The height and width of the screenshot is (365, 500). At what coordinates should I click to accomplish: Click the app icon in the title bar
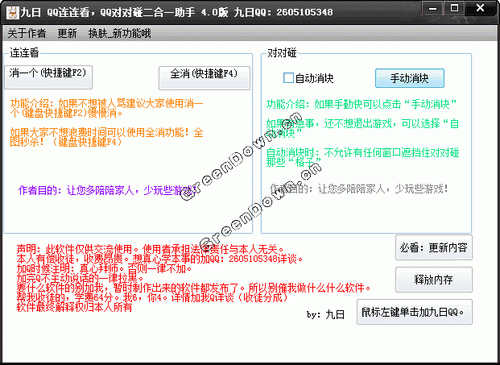pyautogui.click(x=12, y=12)
